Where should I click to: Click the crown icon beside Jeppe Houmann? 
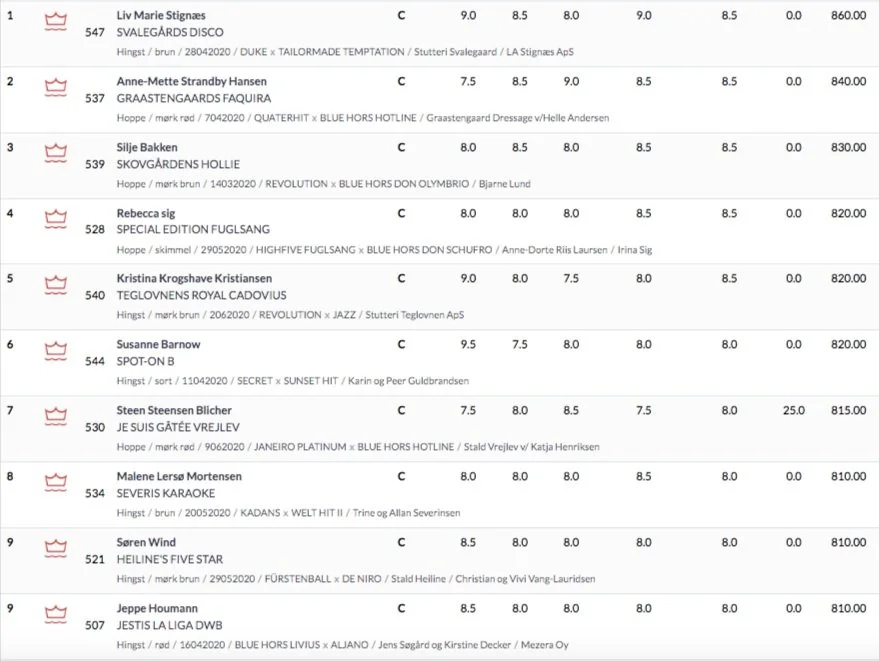tap(55, 614)
